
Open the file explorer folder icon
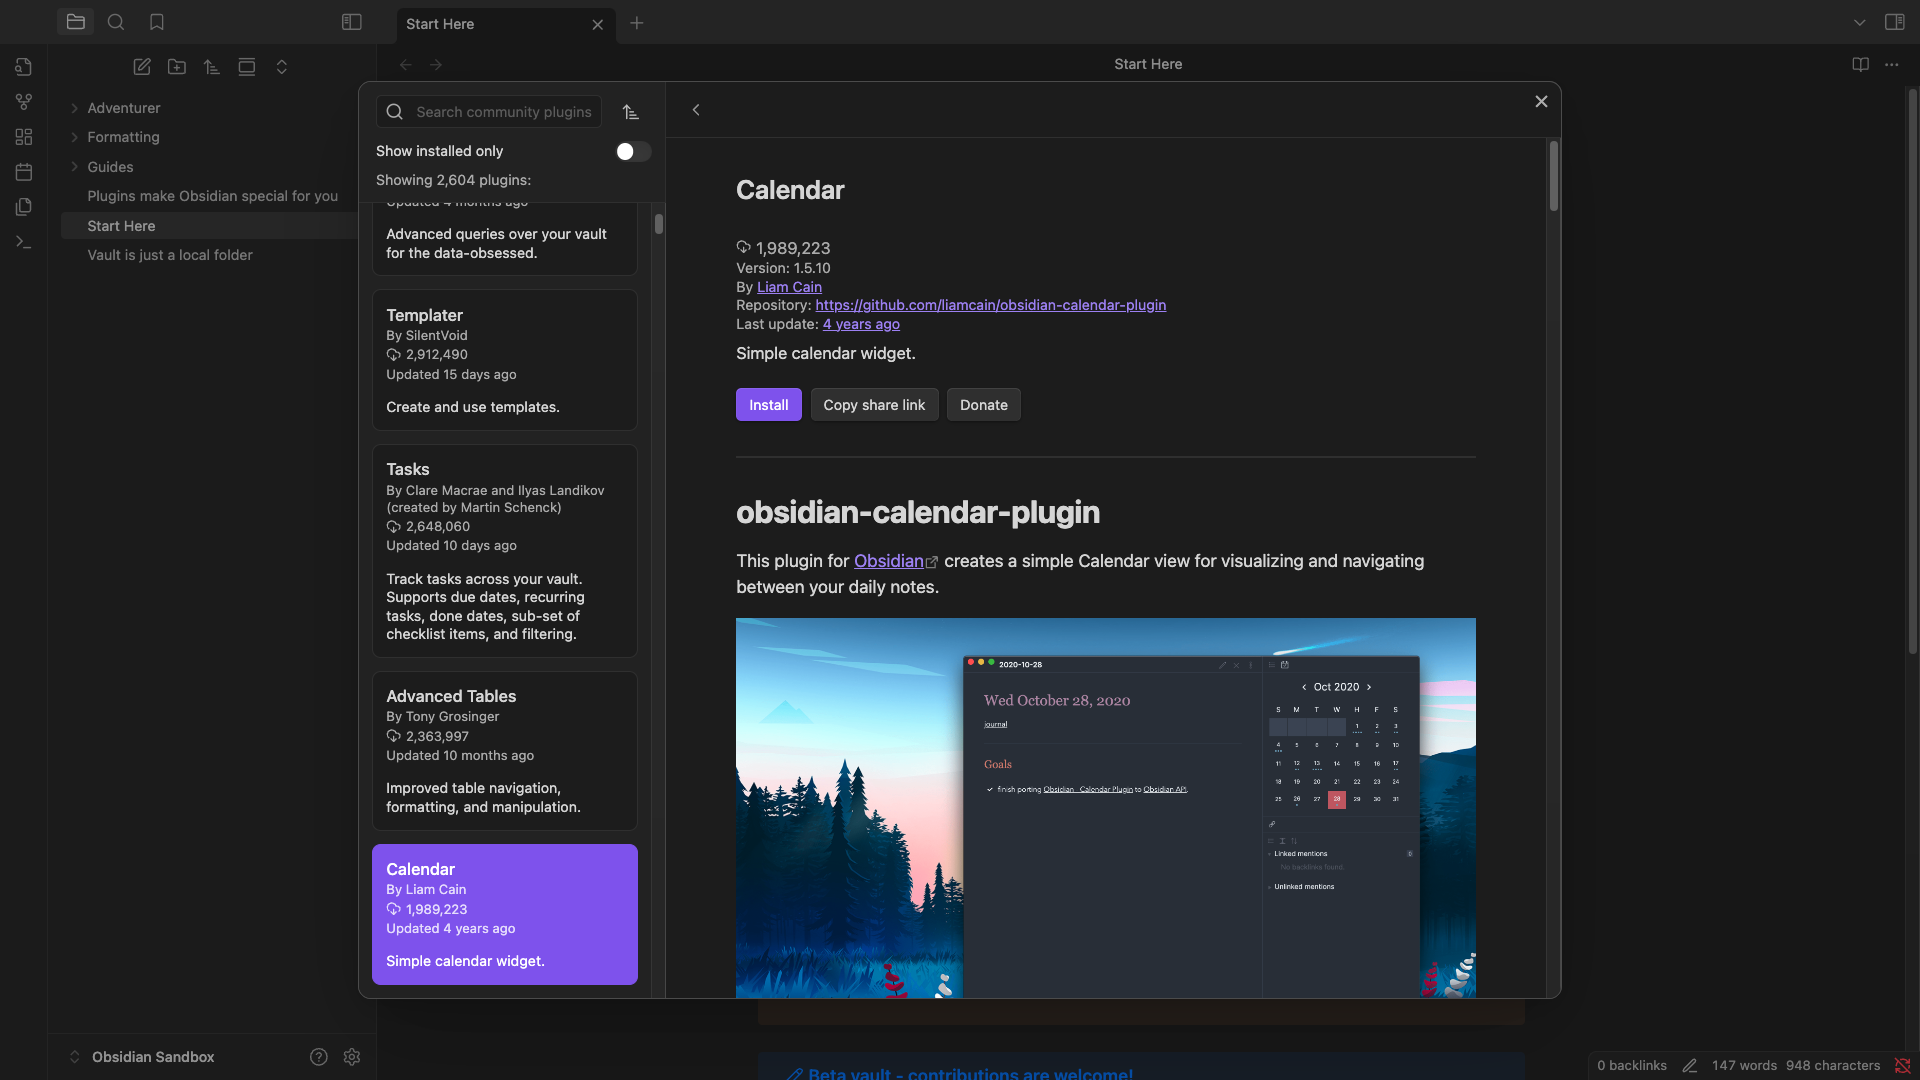point(75,22)
